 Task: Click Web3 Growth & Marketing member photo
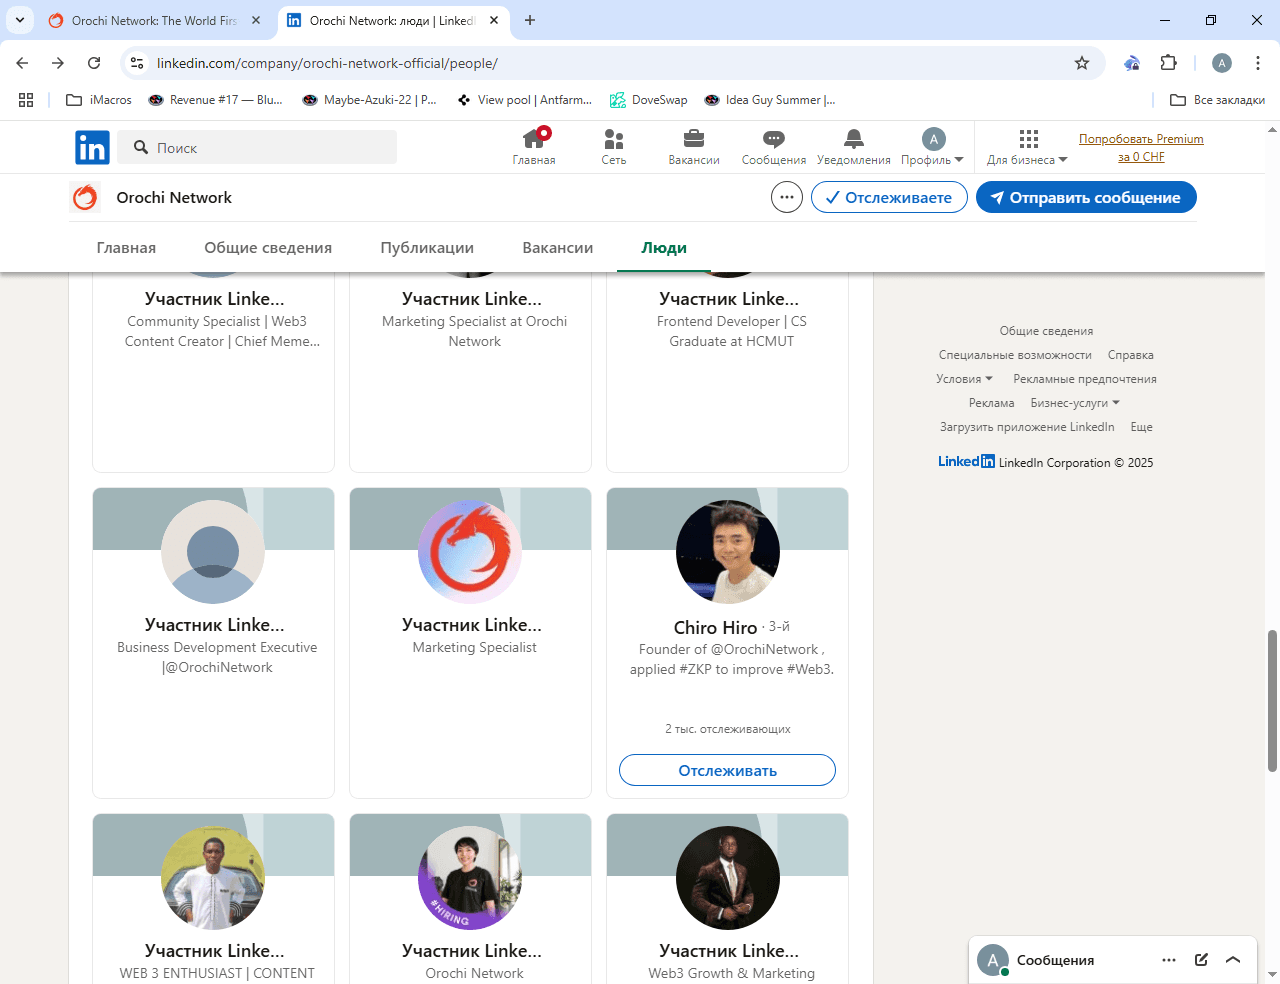[728, 878]
